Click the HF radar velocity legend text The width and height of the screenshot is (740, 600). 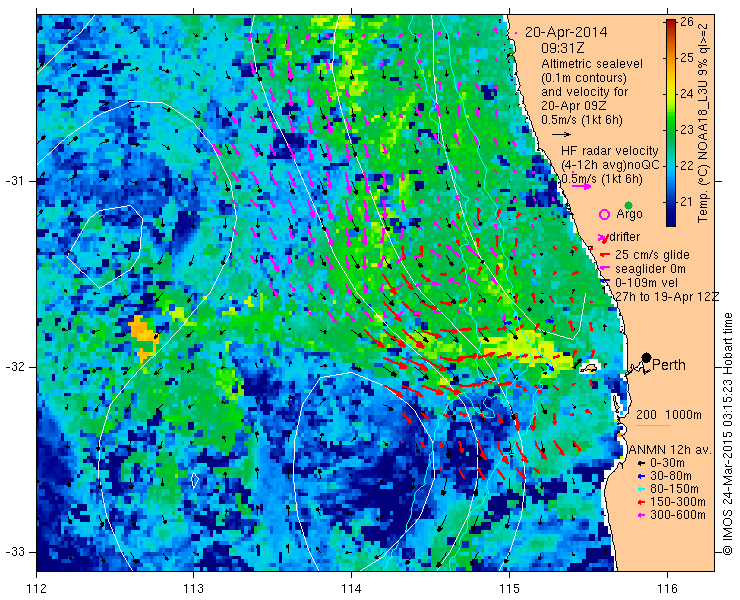(610, 151)
